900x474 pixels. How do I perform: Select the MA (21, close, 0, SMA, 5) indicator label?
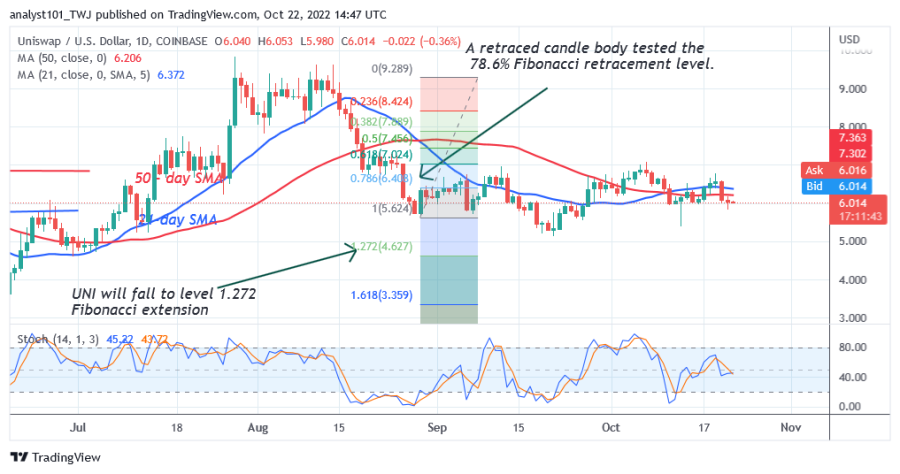click(x=84, y=75)
